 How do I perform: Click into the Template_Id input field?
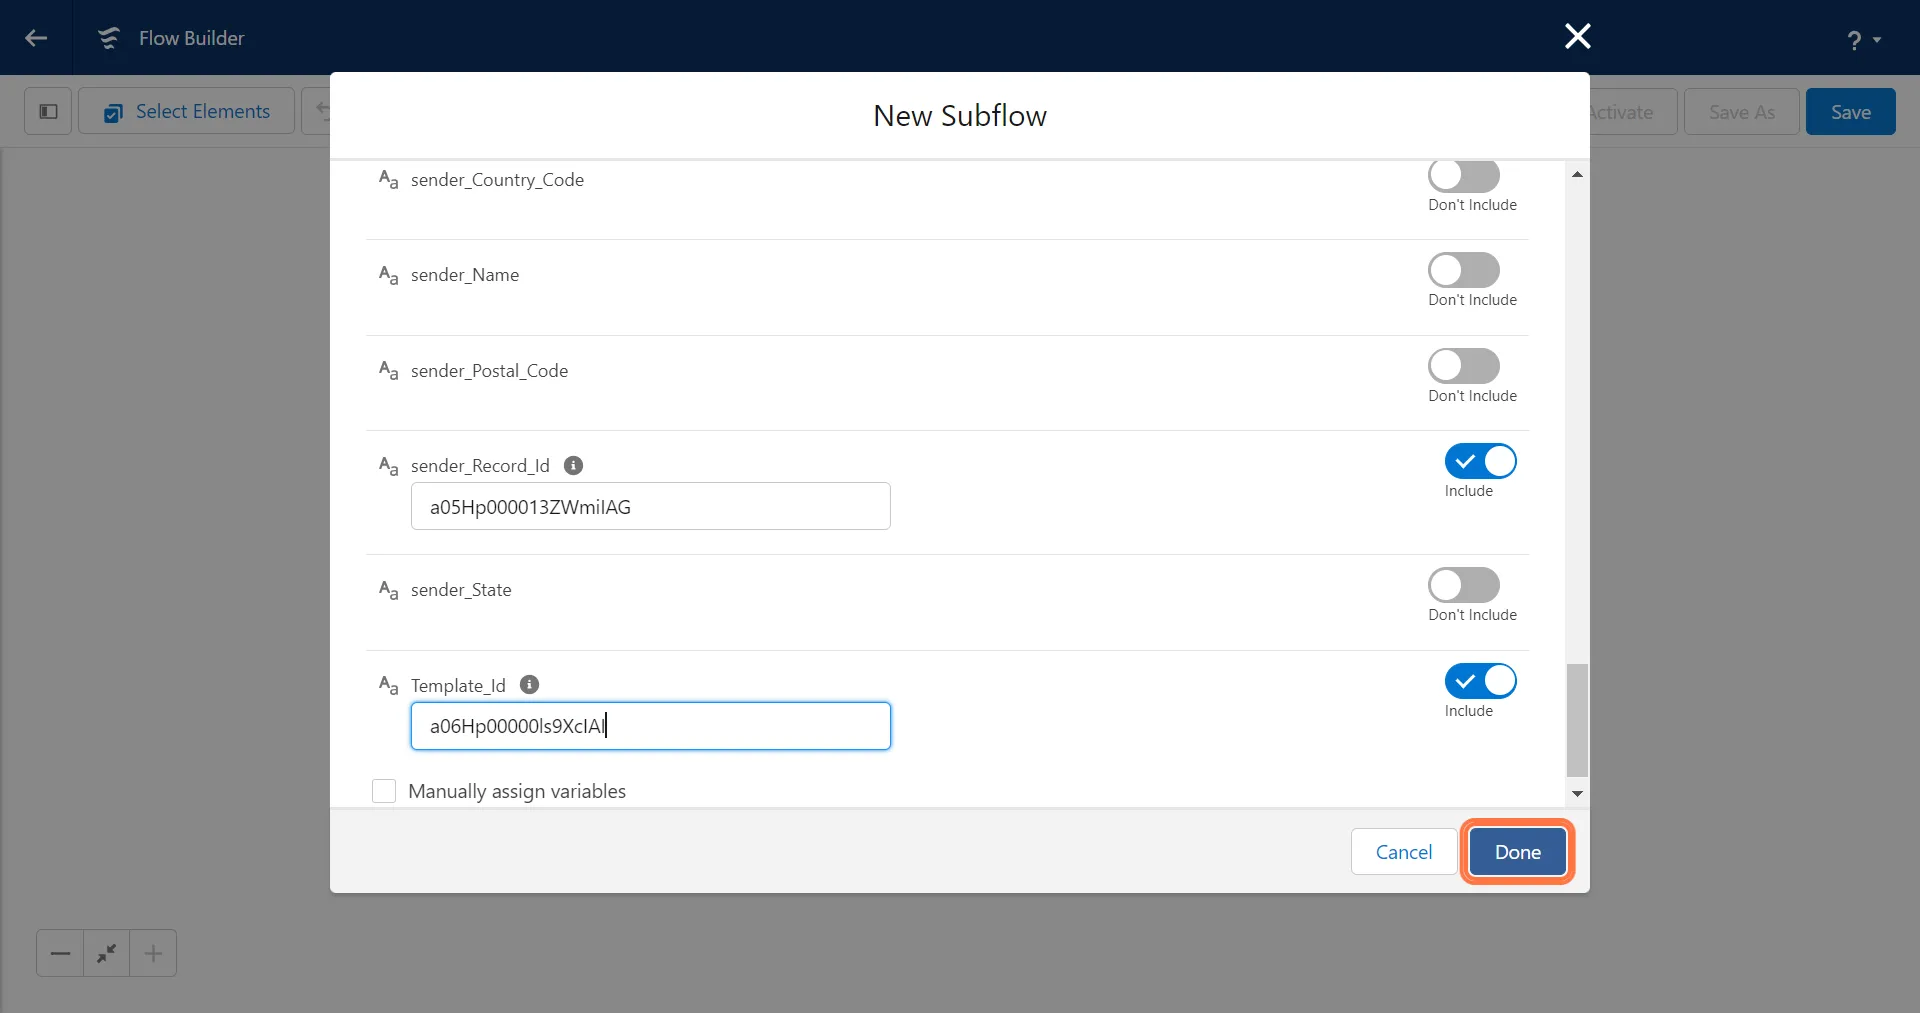(x=650, y=726)
